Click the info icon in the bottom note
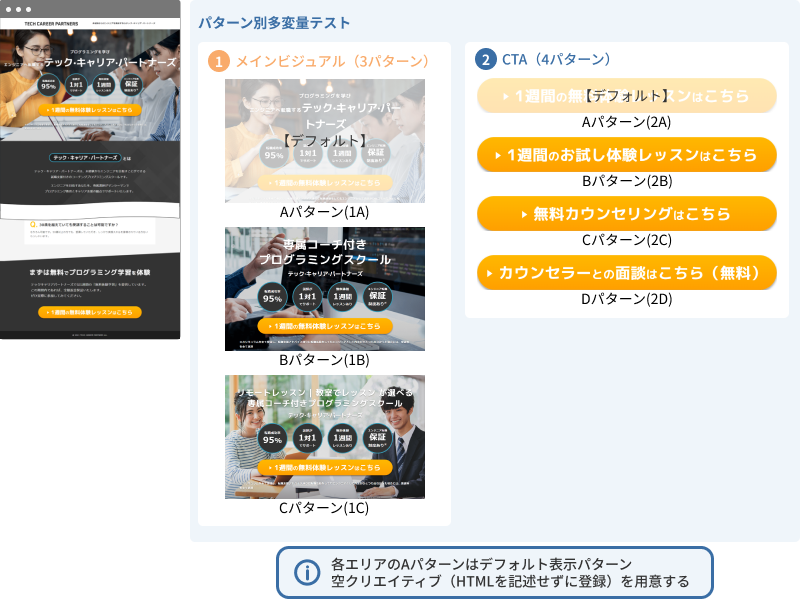This screenshot has width=800, height=599. click(x=307, y=572)
